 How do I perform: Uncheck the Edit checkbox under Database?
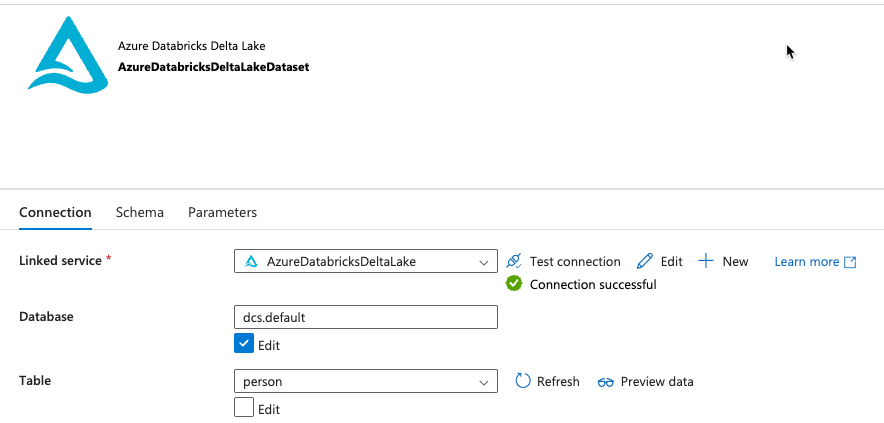[x=243, y=345]
